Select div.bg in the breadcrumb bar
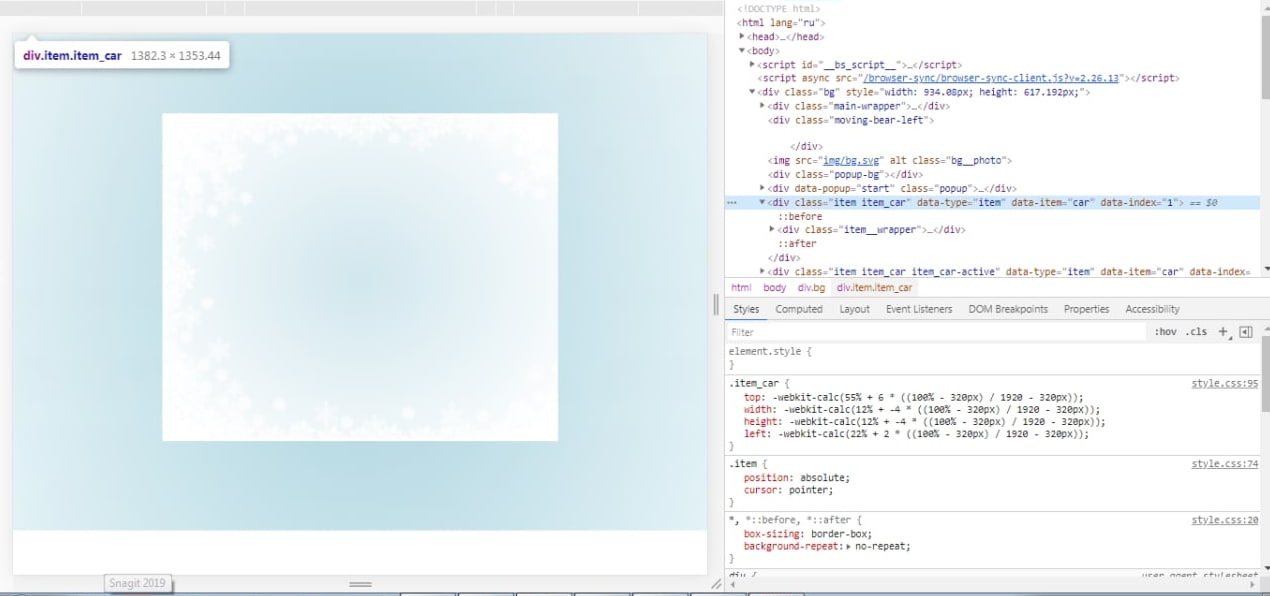Viewport: 1270px width, 596px height. (812, 288)
